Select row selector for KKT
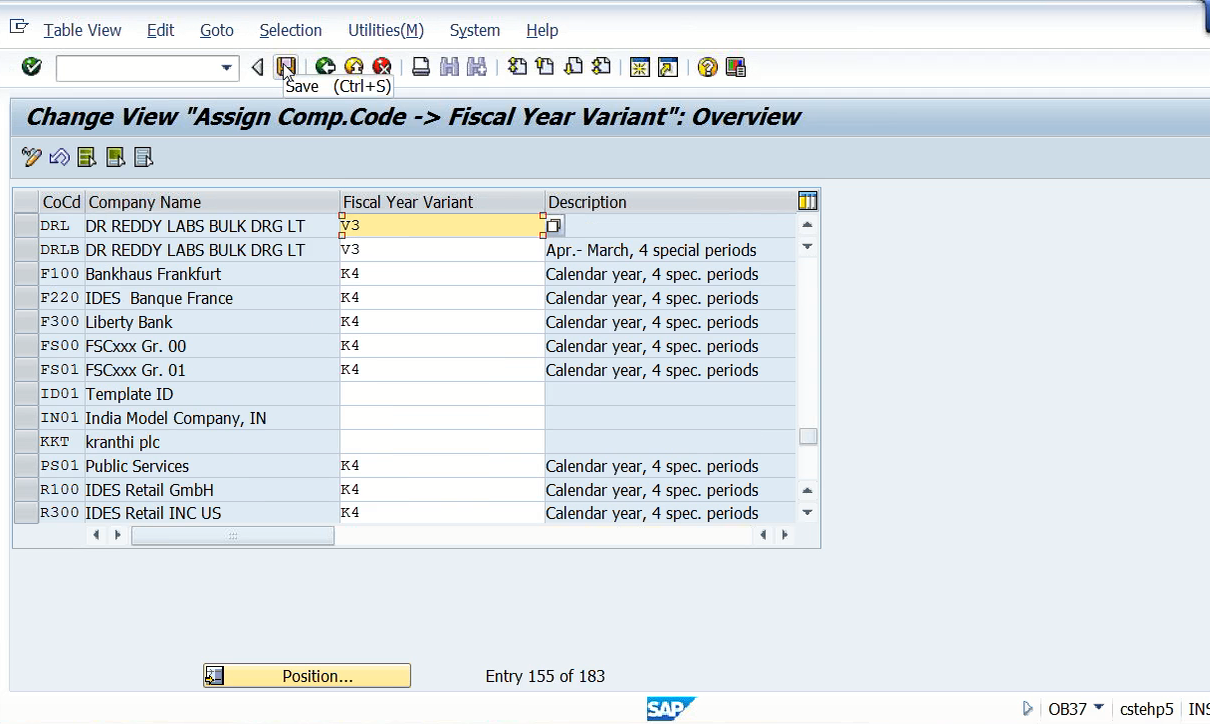The image size is (1210, 724). point(26,442)
